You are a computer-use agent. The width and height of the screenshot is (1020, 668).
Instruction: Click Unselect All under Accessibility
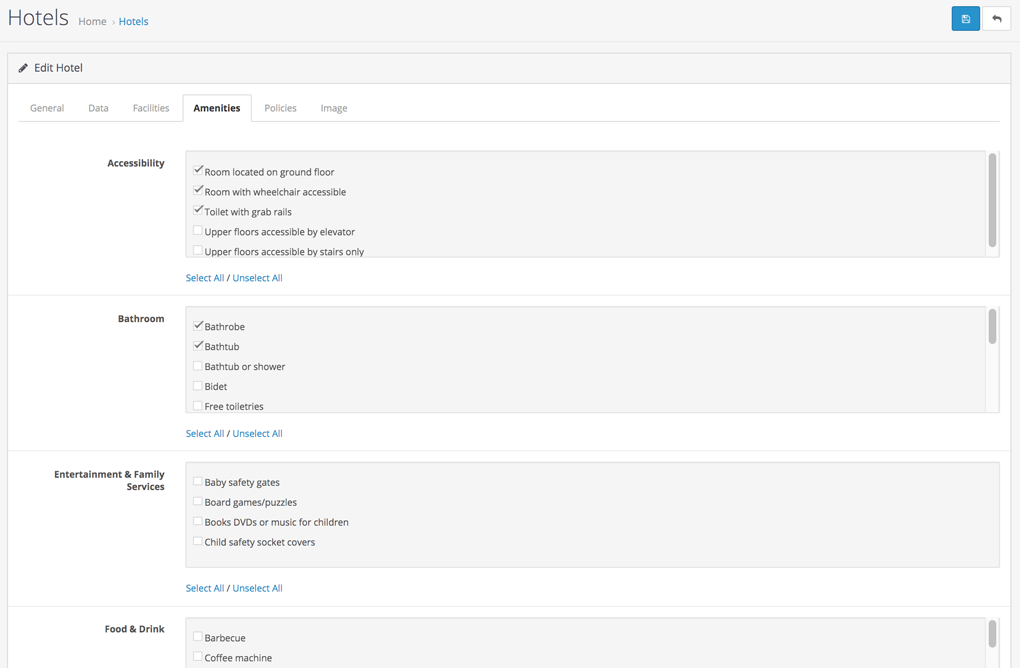(x=258, y=278)
